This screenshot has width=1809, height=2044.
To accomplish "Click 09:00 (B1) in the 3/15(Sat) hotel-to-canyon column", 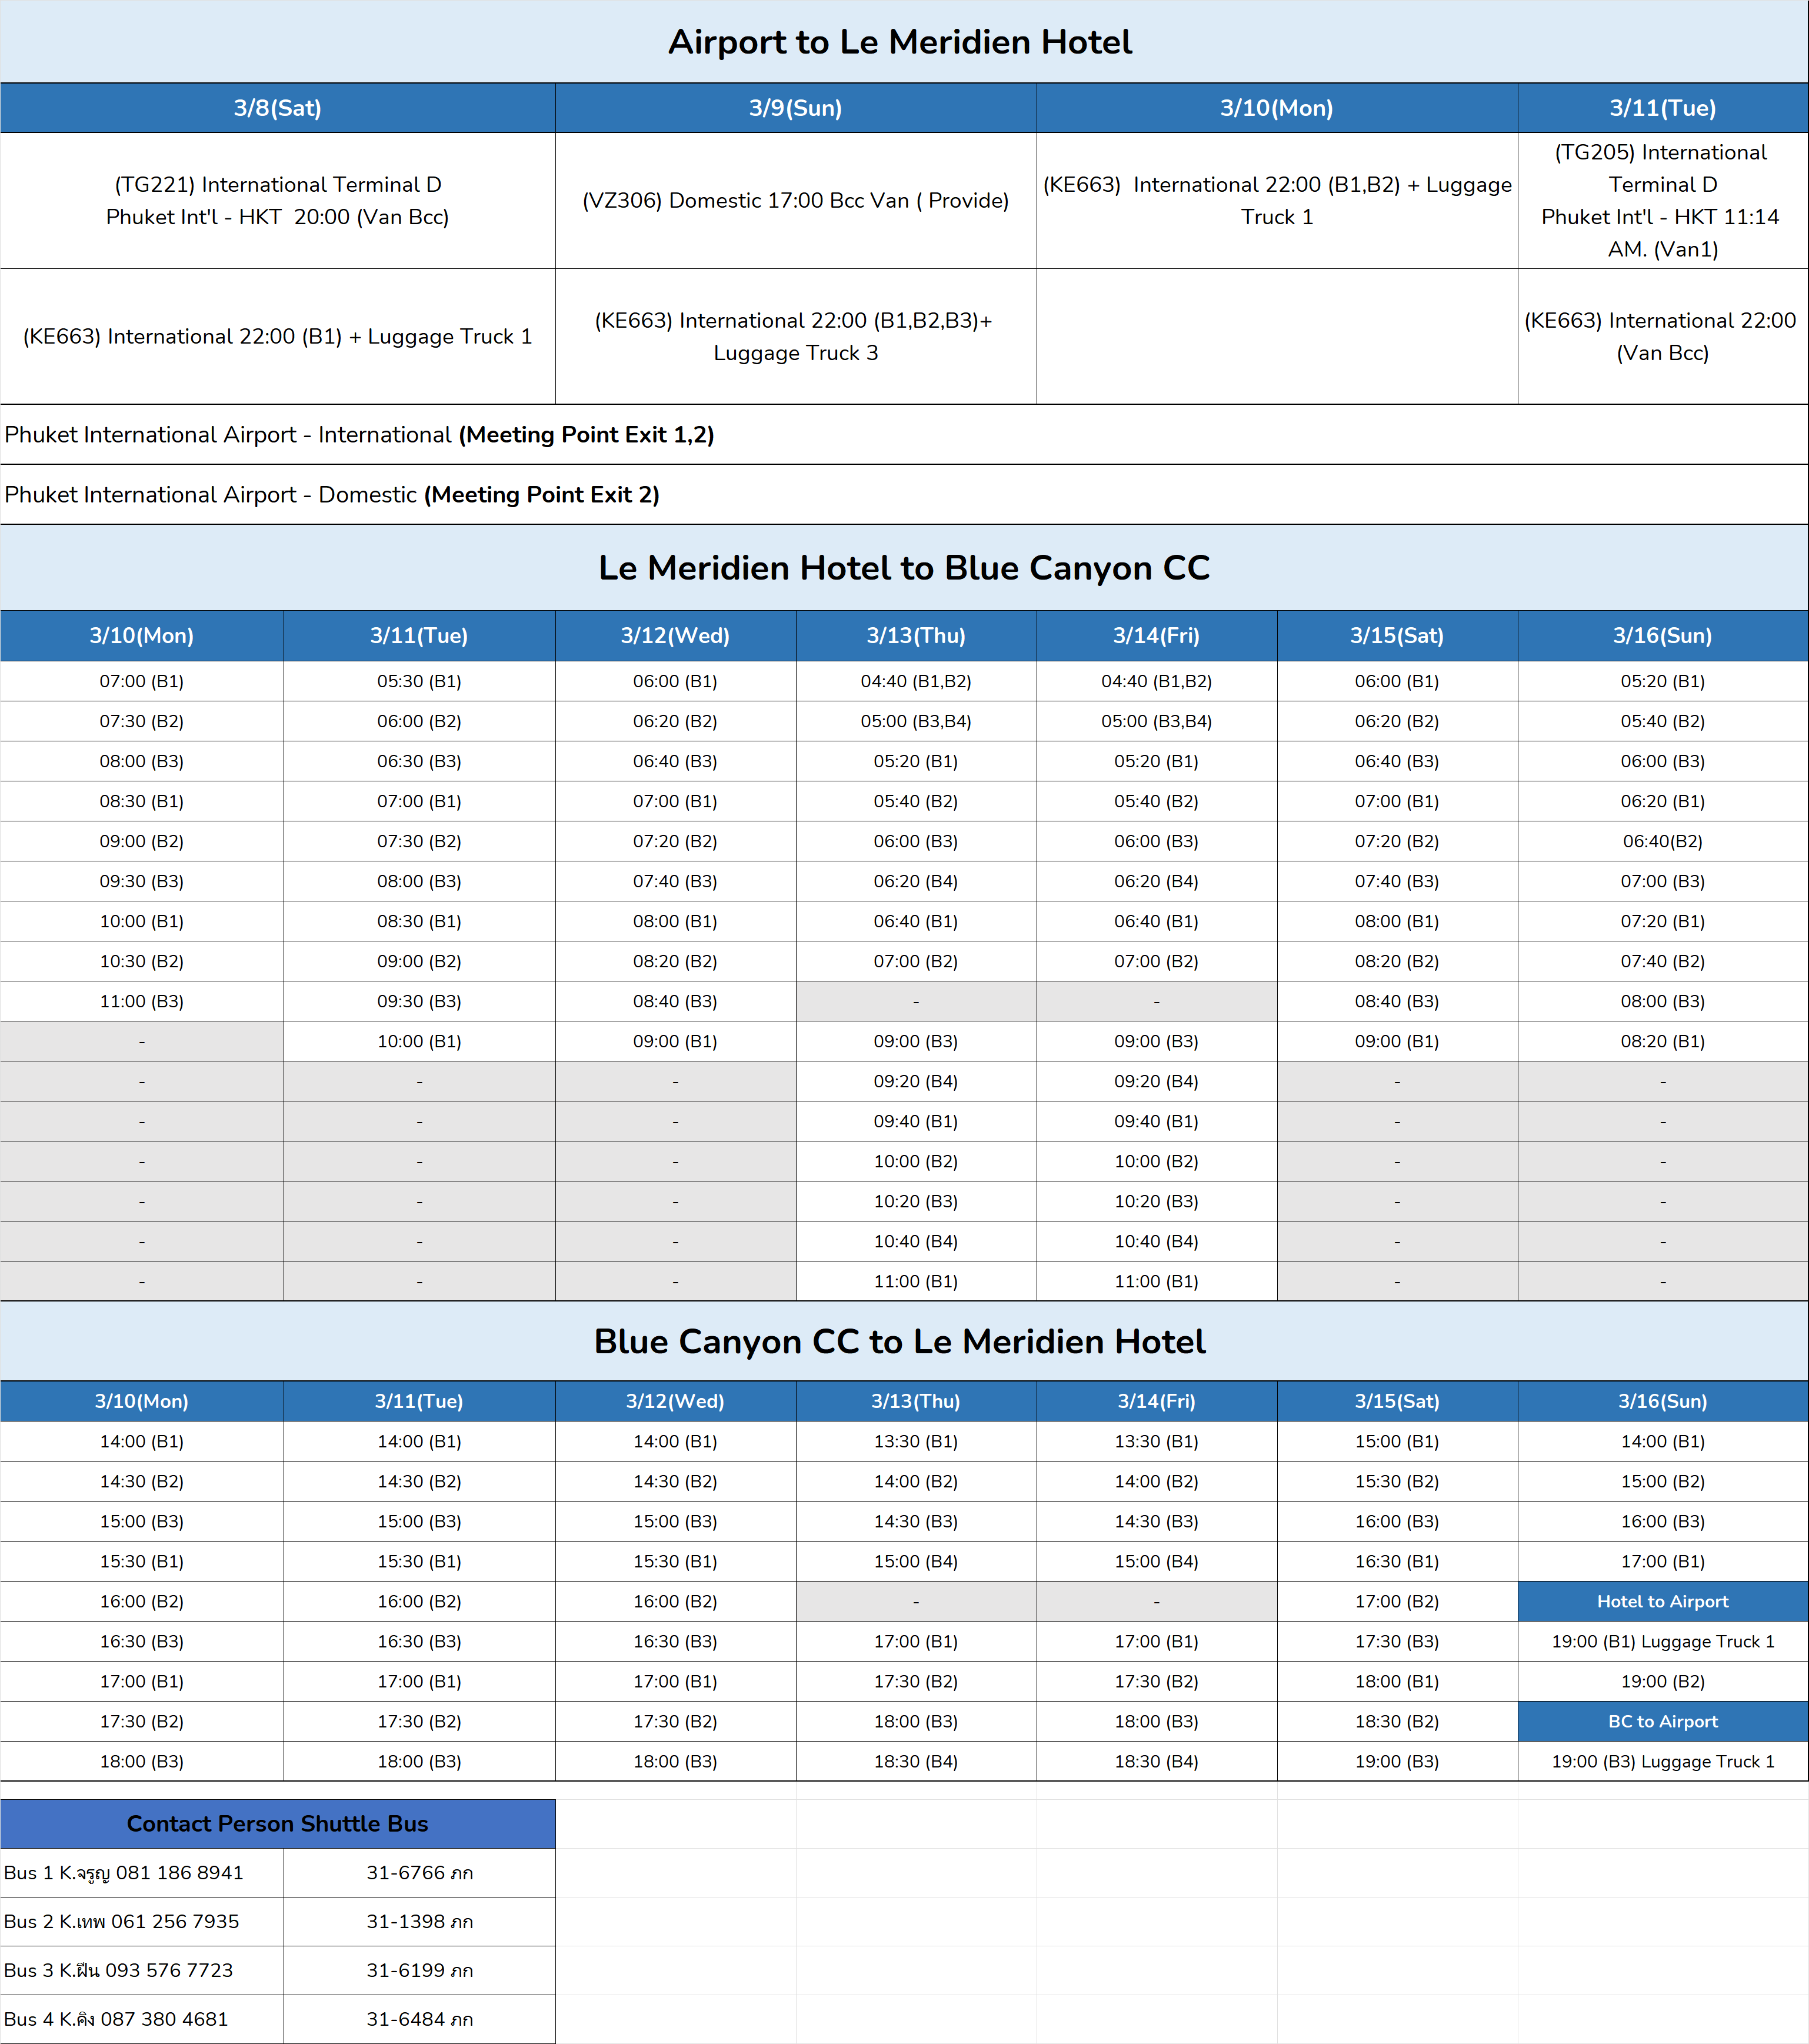I will 1397,1041.
